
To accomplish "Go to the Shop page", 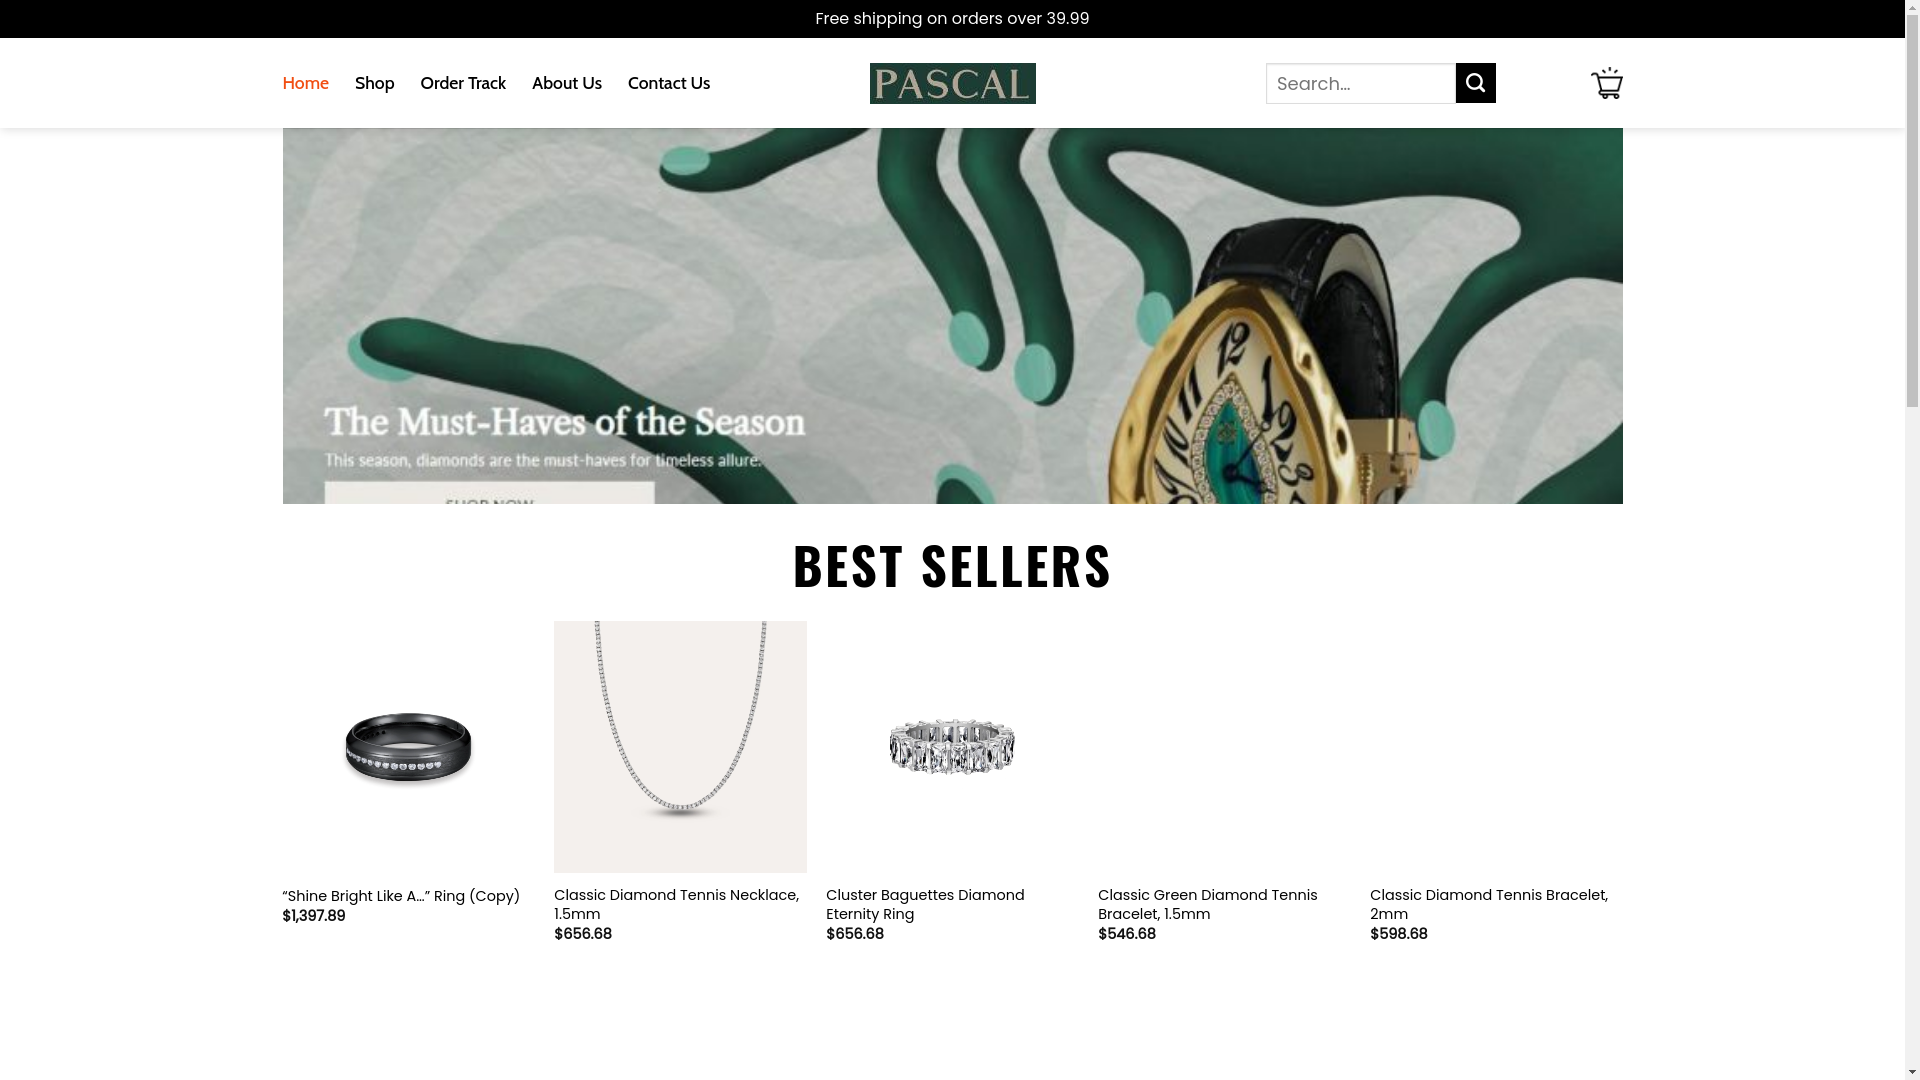I will (374, 83).
